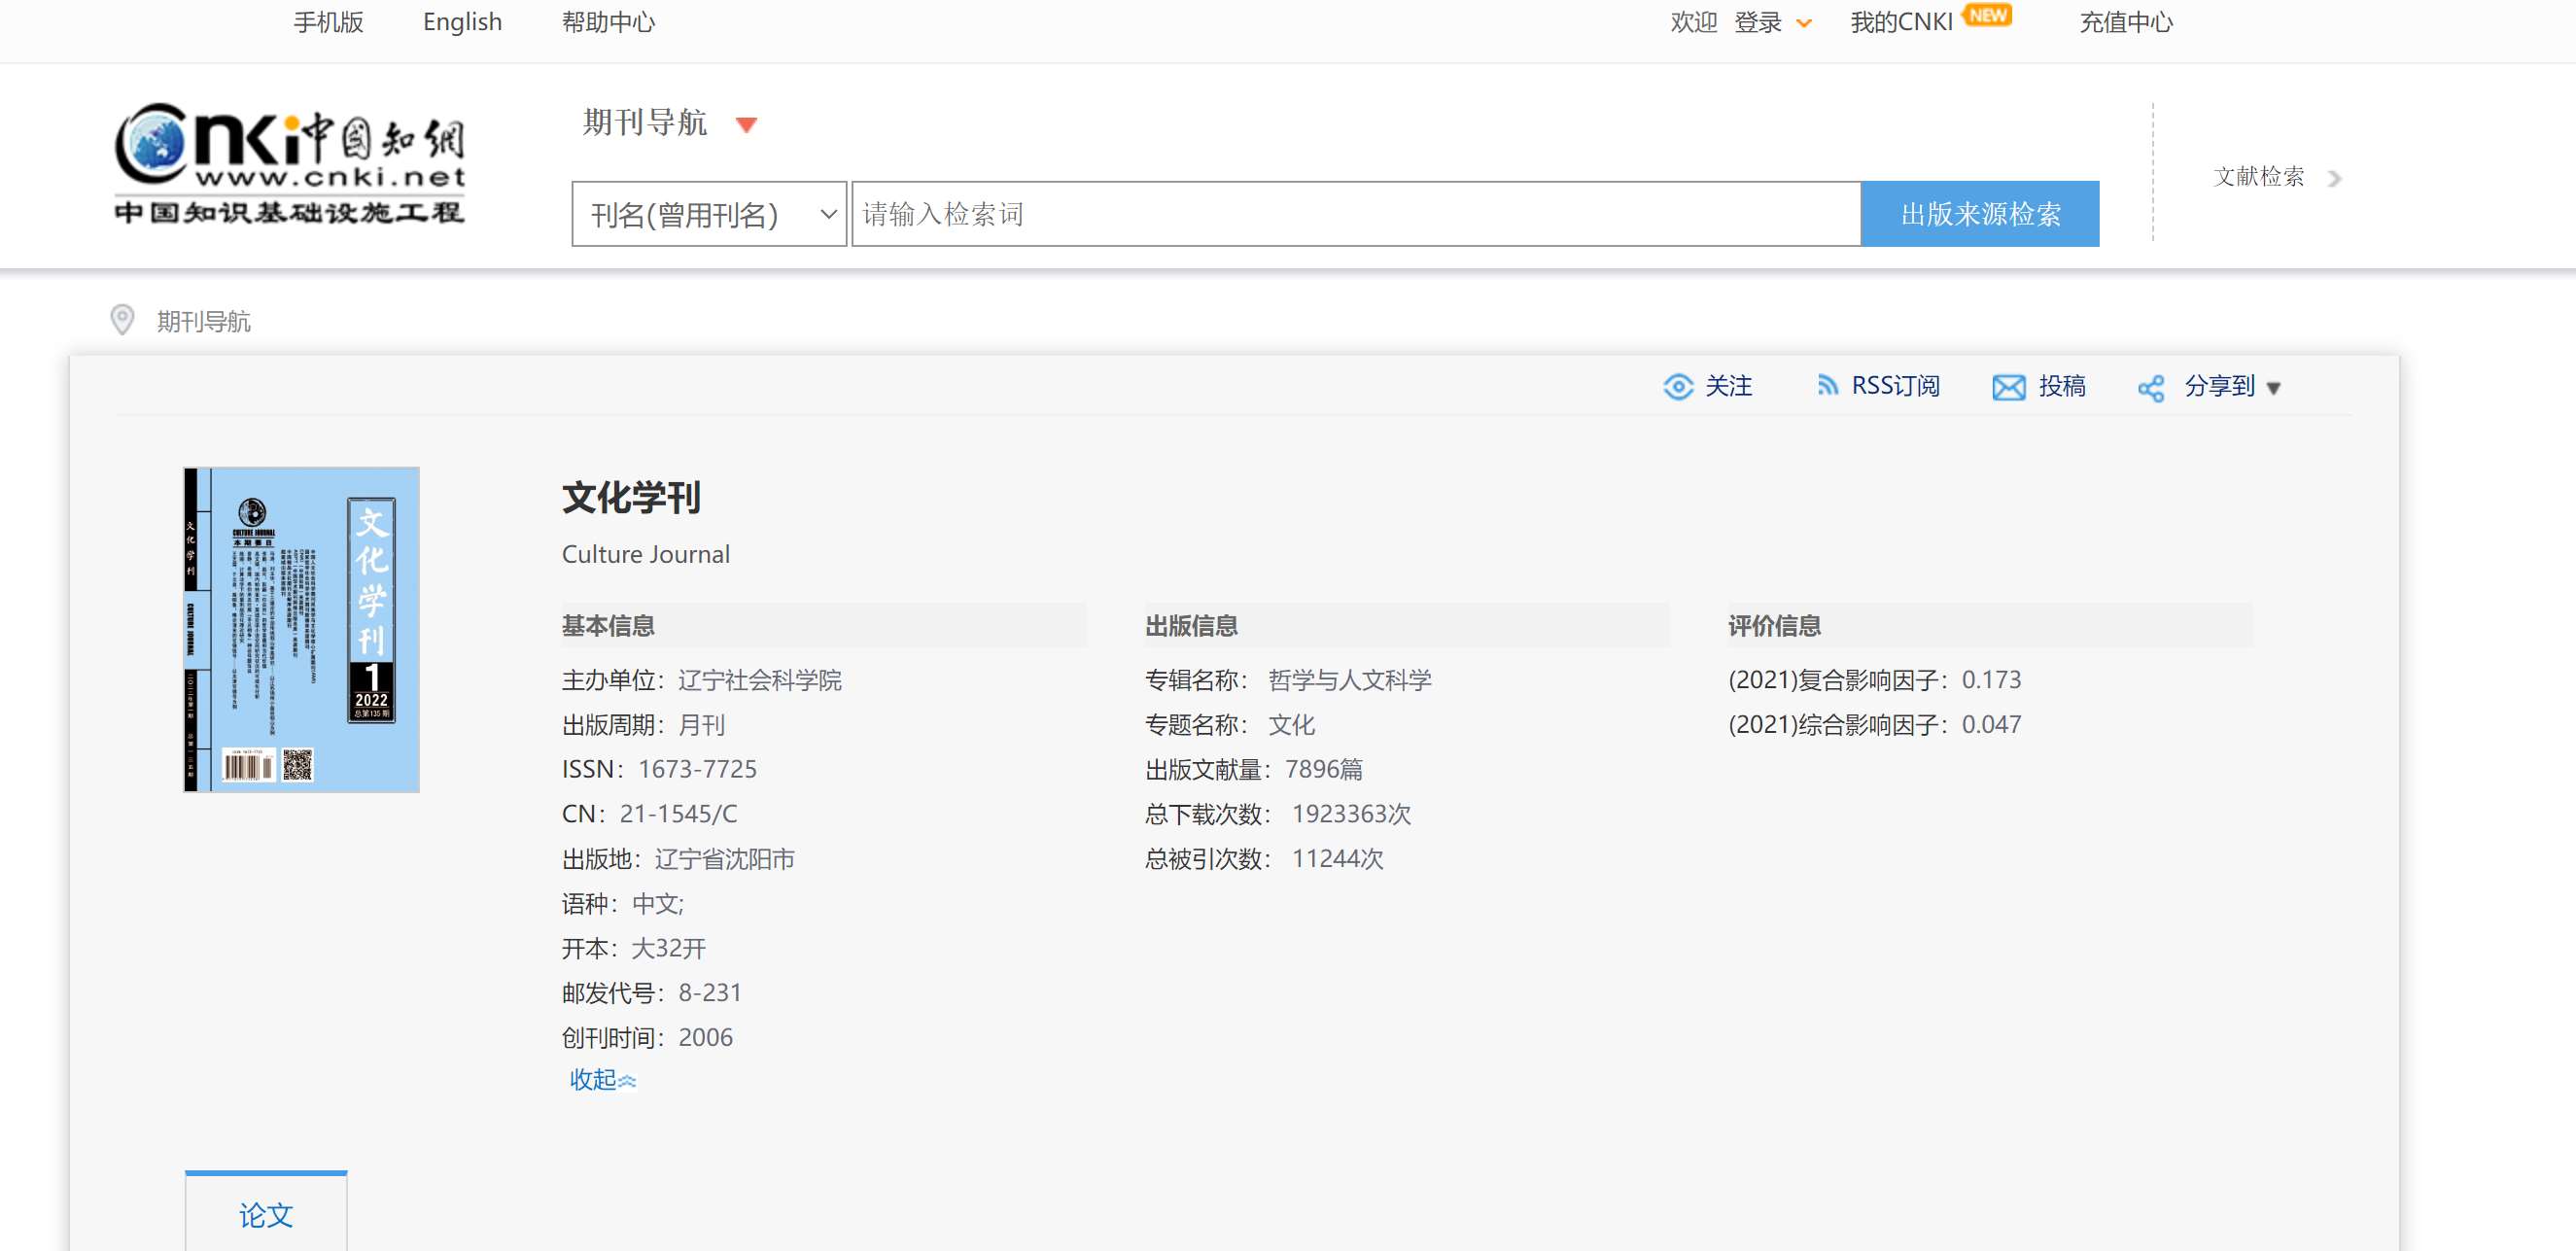Viewport: 2576px width, 1251px height.
Task: Click the 文化学刊 journal cover thumbnail
Action: pyautogui.click(x=301, y=629)
